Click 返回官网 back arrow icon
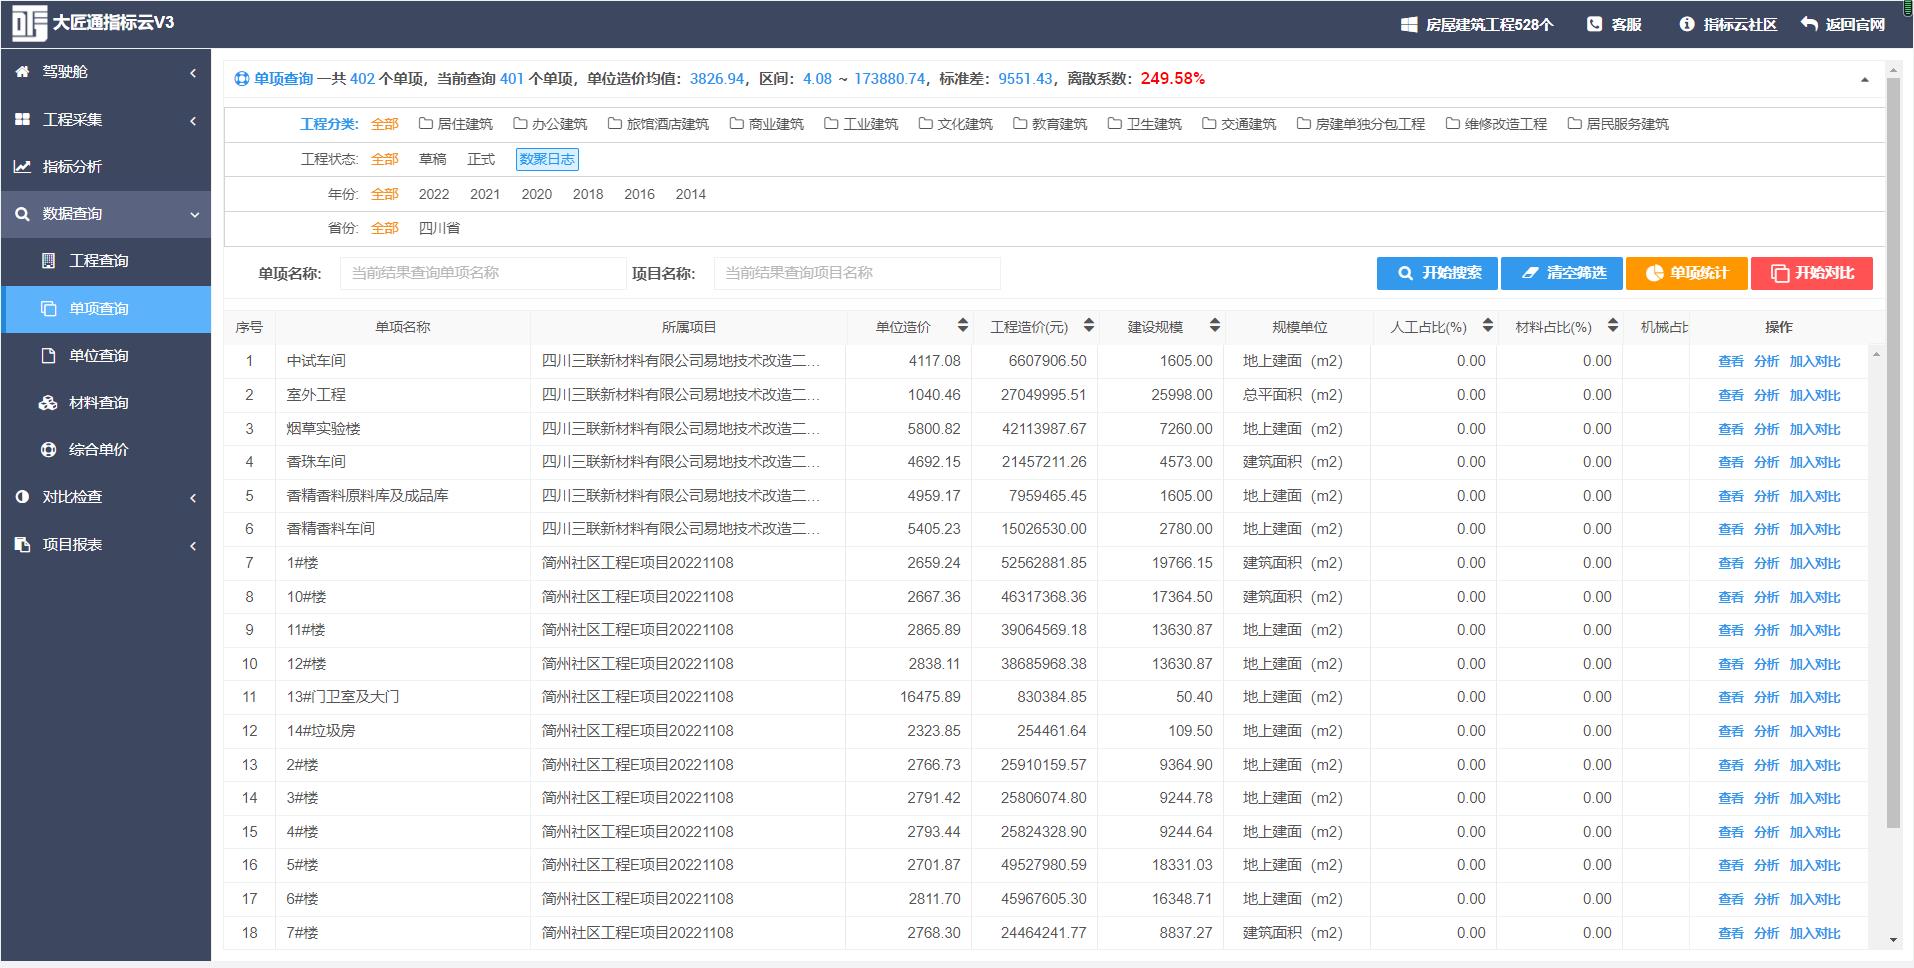The height and width of the screenshot is (968, 1914). pyautogui.click(x=1809, y=24)
